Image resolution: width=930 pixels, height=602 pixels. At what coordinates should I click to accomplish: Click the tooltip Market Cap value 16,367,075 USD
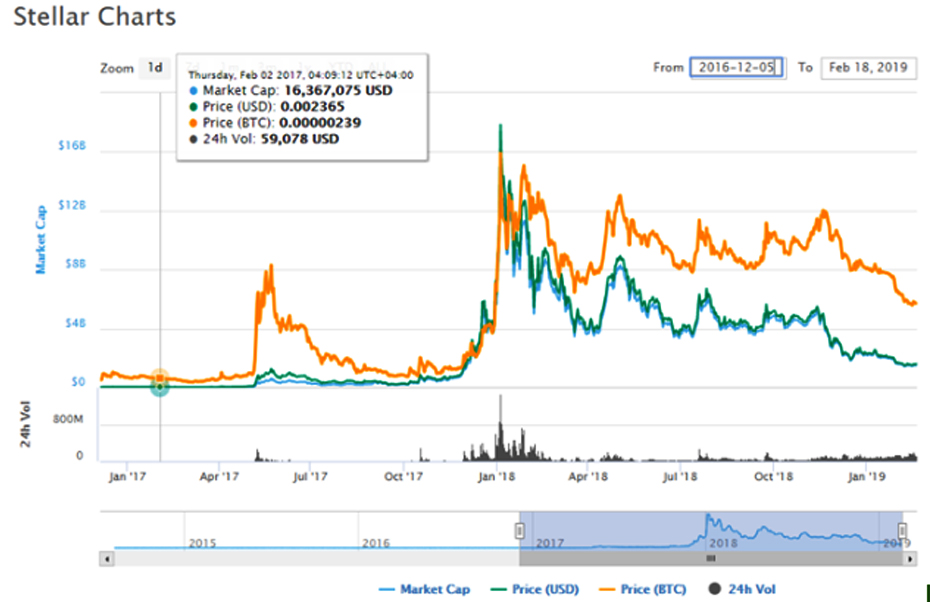[338, 91]
